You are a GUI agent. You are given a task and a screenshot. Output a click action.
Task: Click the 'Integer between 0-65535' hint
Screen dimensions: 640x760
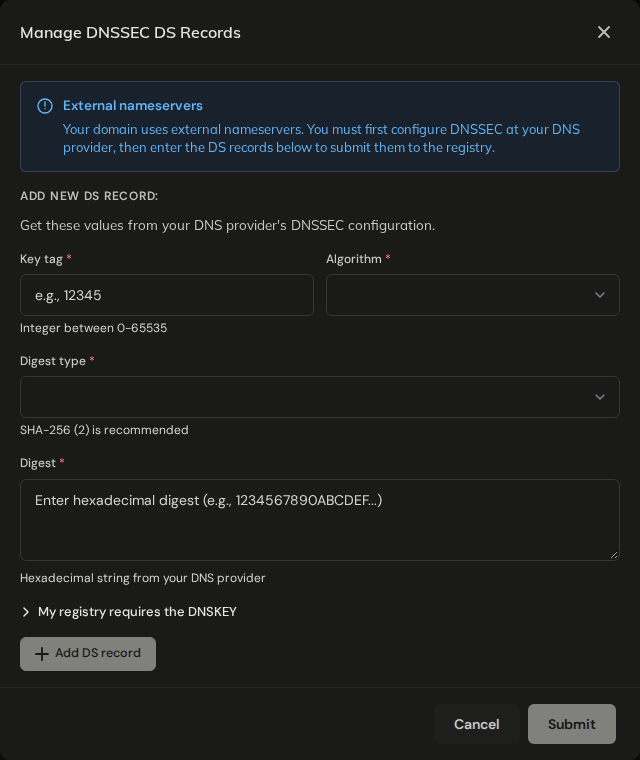coord(94,328)
